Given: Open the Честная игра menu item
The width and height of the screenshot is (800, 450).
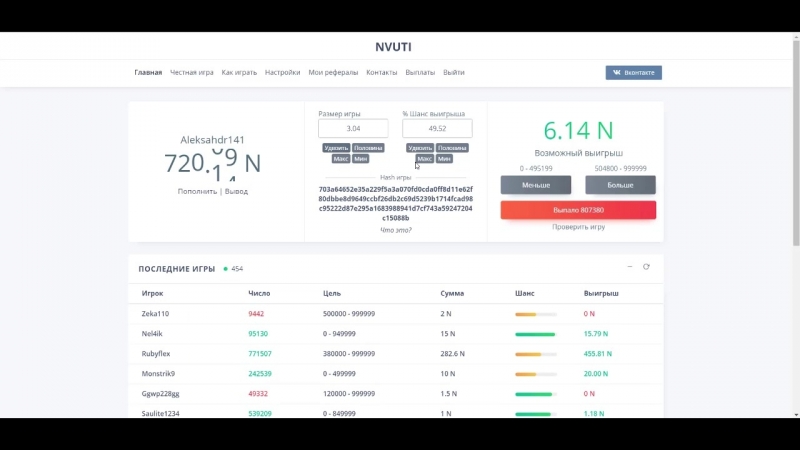Looking at the screenshot, I should point(192,73).
